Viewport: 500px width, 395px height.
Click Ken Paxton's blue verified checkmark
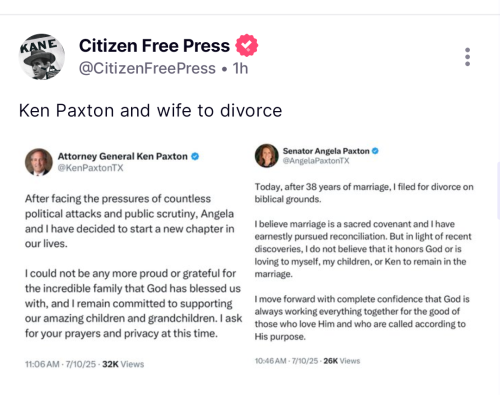(195, 156)
